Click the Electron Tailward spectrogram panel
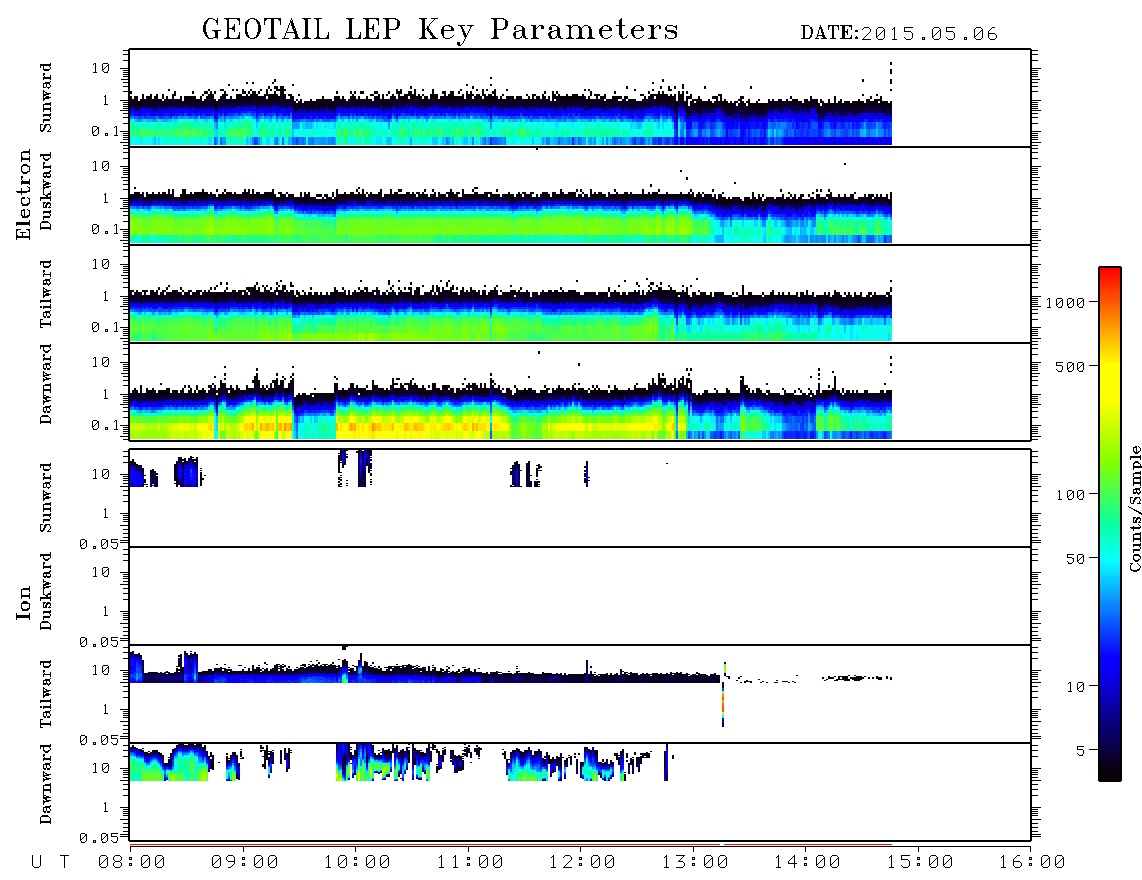This screenshot has height=880, width=1142. pos(580,294)
